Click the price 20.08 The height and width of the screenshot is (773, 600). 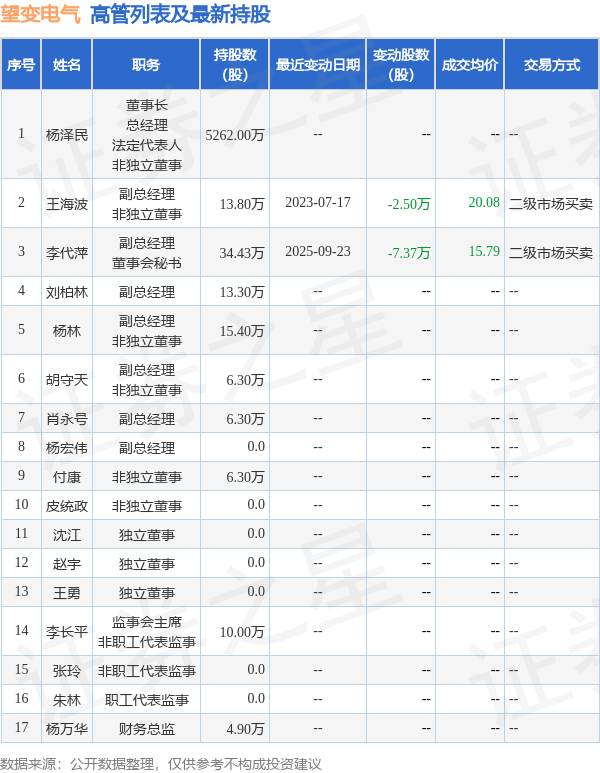pyautogui.click(x=484, y=202)
